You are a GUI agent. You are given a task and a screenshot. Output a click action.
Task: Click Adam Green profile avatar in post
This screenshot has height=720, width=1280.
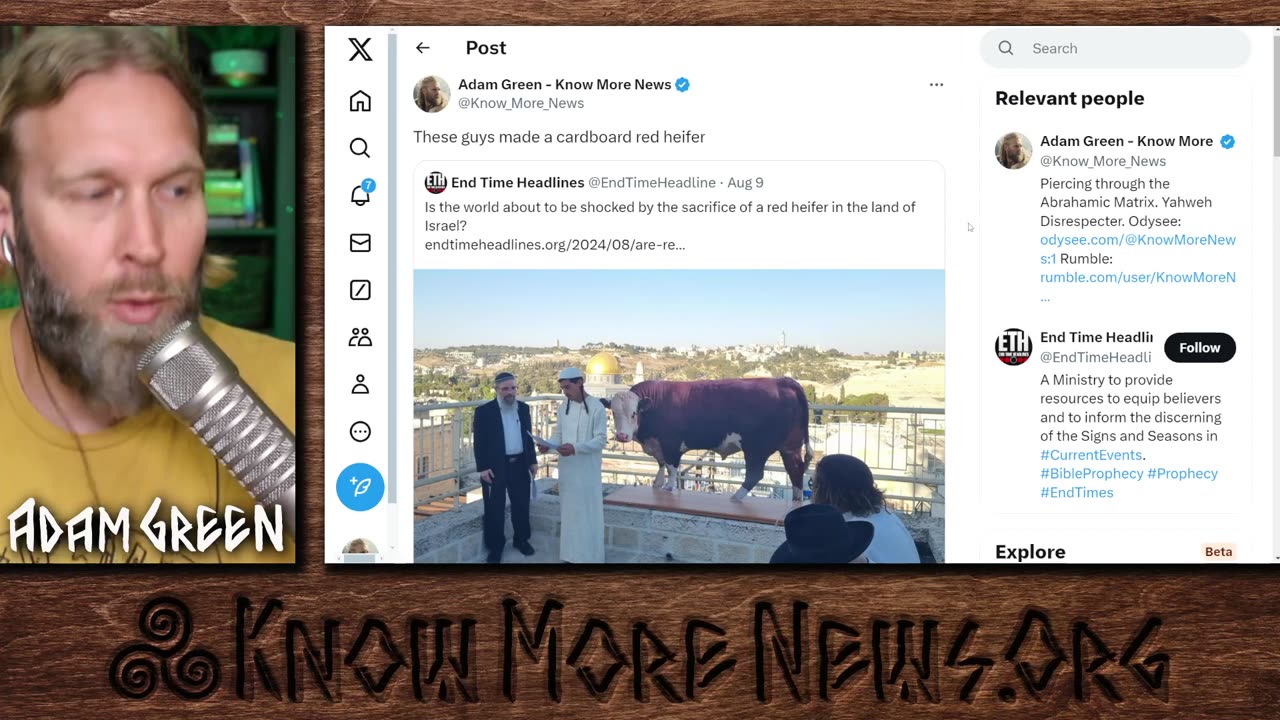pos(432,94)
